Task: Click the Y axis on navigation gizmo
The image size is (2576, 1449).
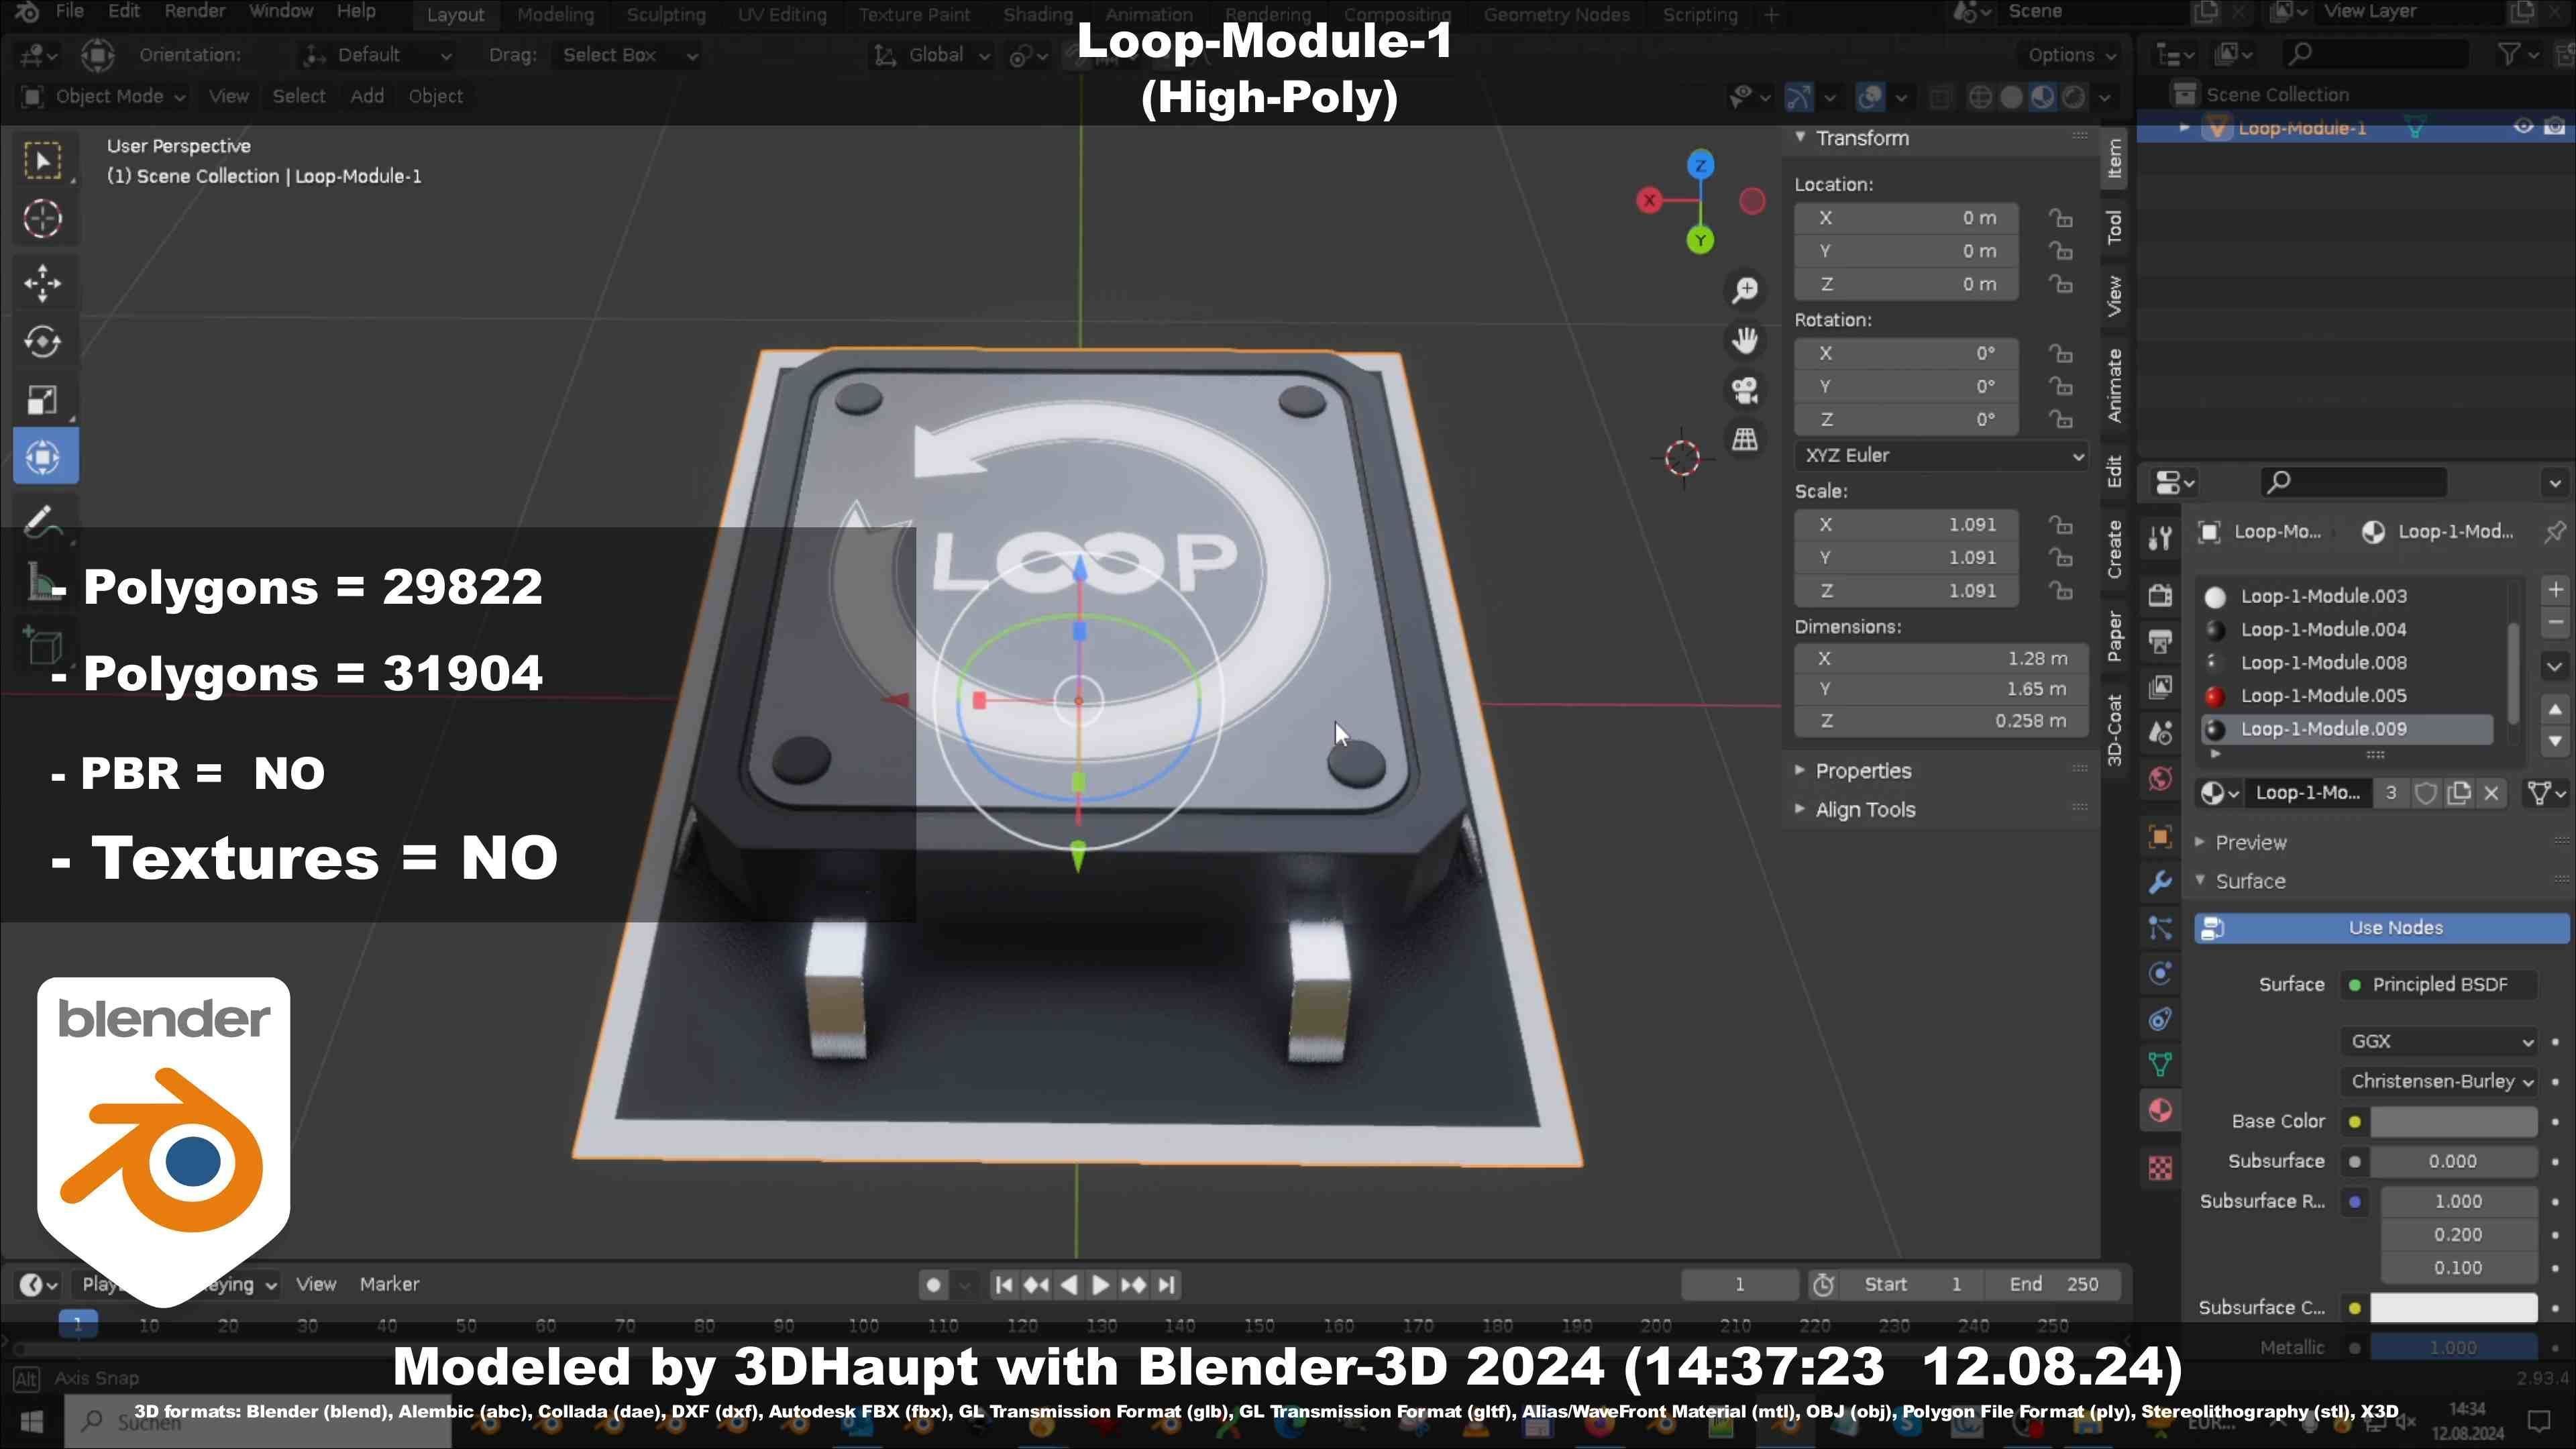Action: (1700, 240)
